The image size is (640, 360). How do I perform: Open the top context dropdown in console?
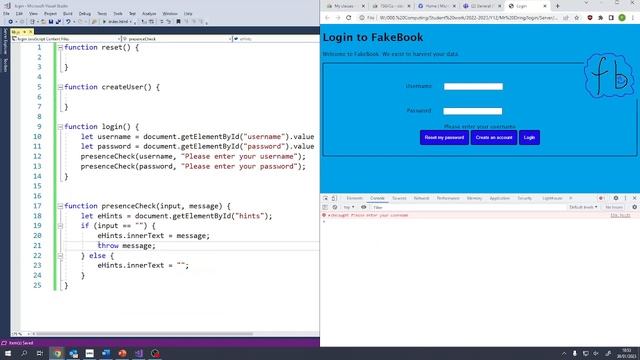coord(349,207)
